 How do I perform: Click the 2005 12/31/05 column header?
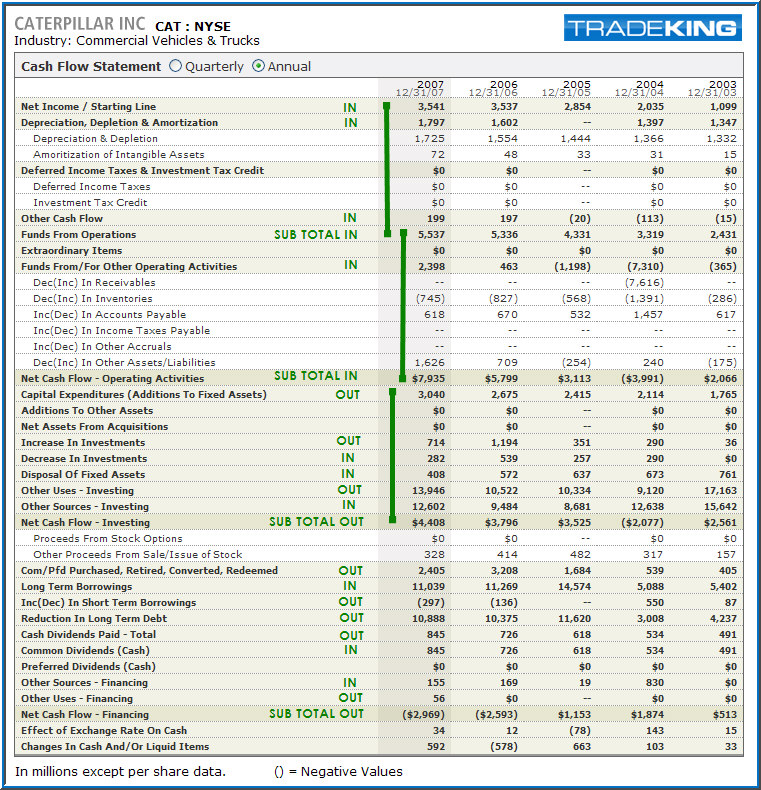566,88
